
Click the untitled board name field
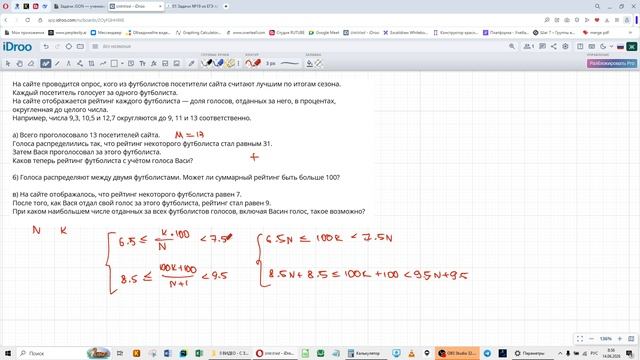pos(117,47)
